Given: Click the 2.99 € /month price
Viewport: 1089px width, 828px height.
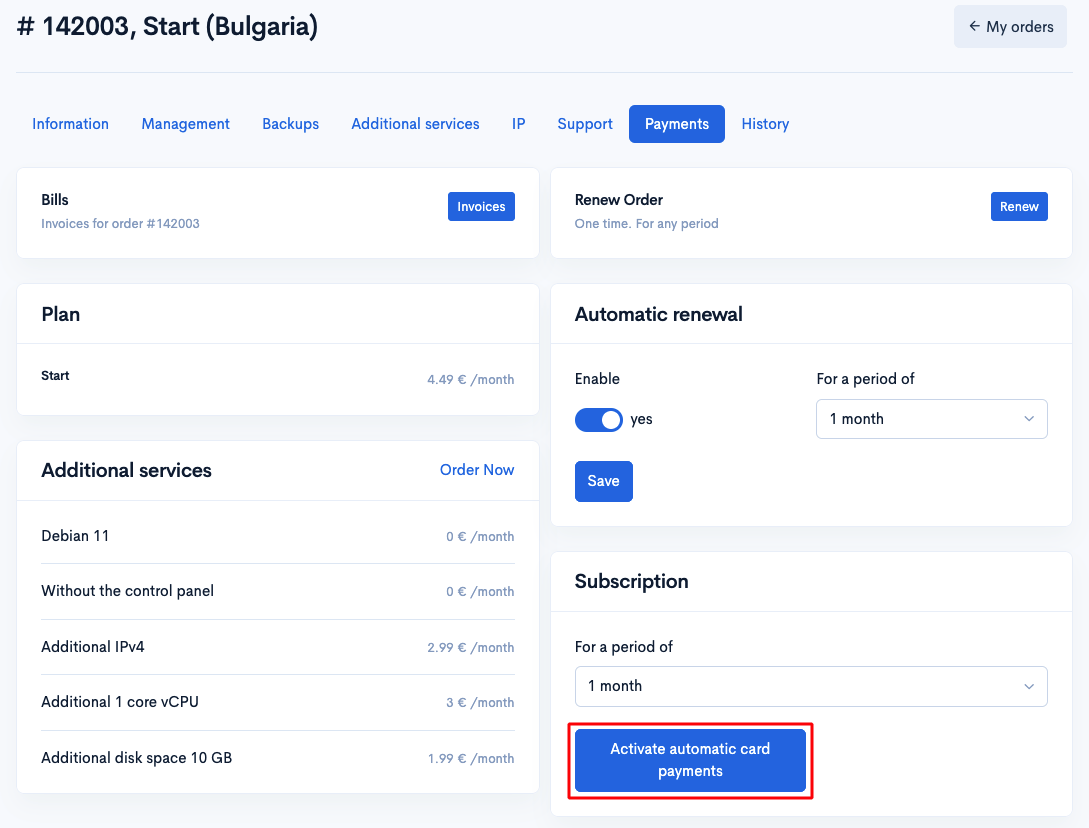Looking at the screenshot, I should [x=471, y=647].
